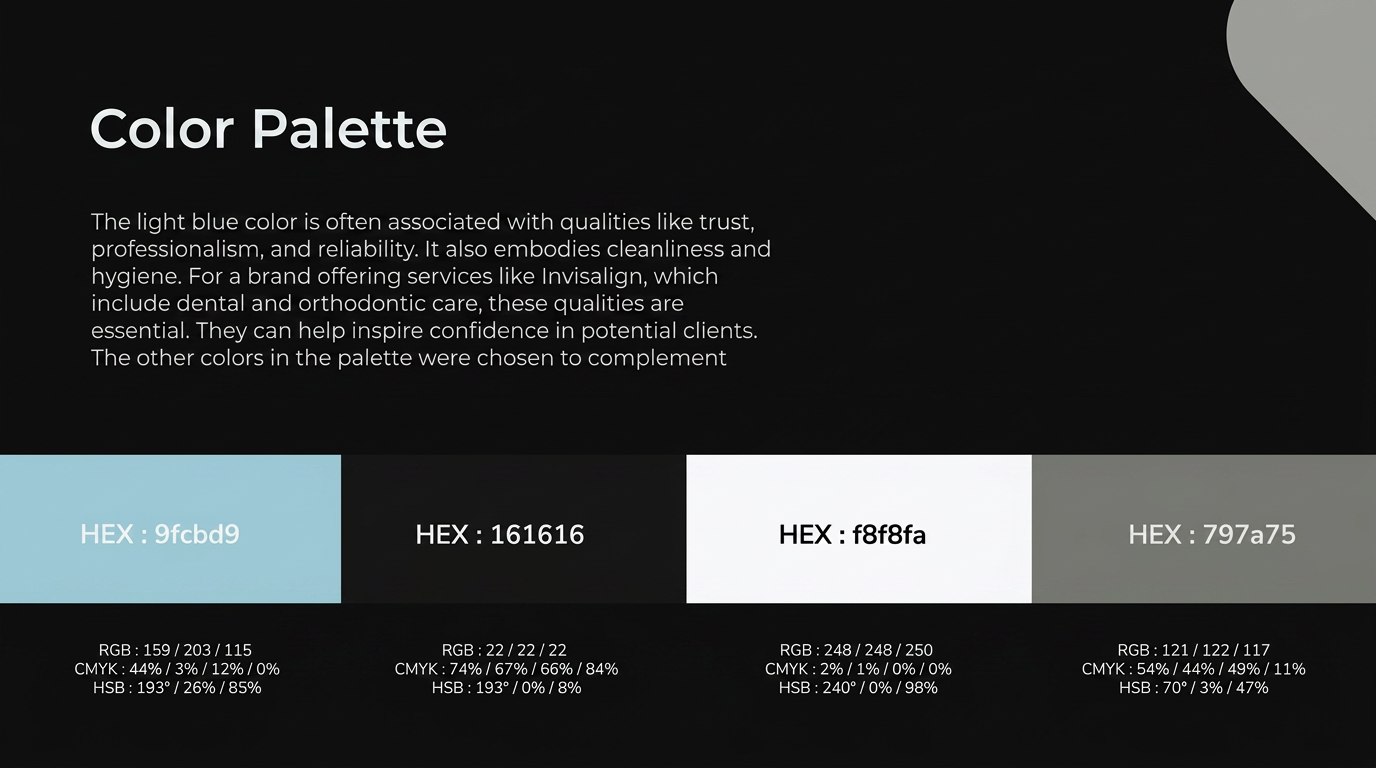The width and height of the screenshot is (1376, 768).
Task: Choose the gray 797a75 color swatch
Action: 1204,529
